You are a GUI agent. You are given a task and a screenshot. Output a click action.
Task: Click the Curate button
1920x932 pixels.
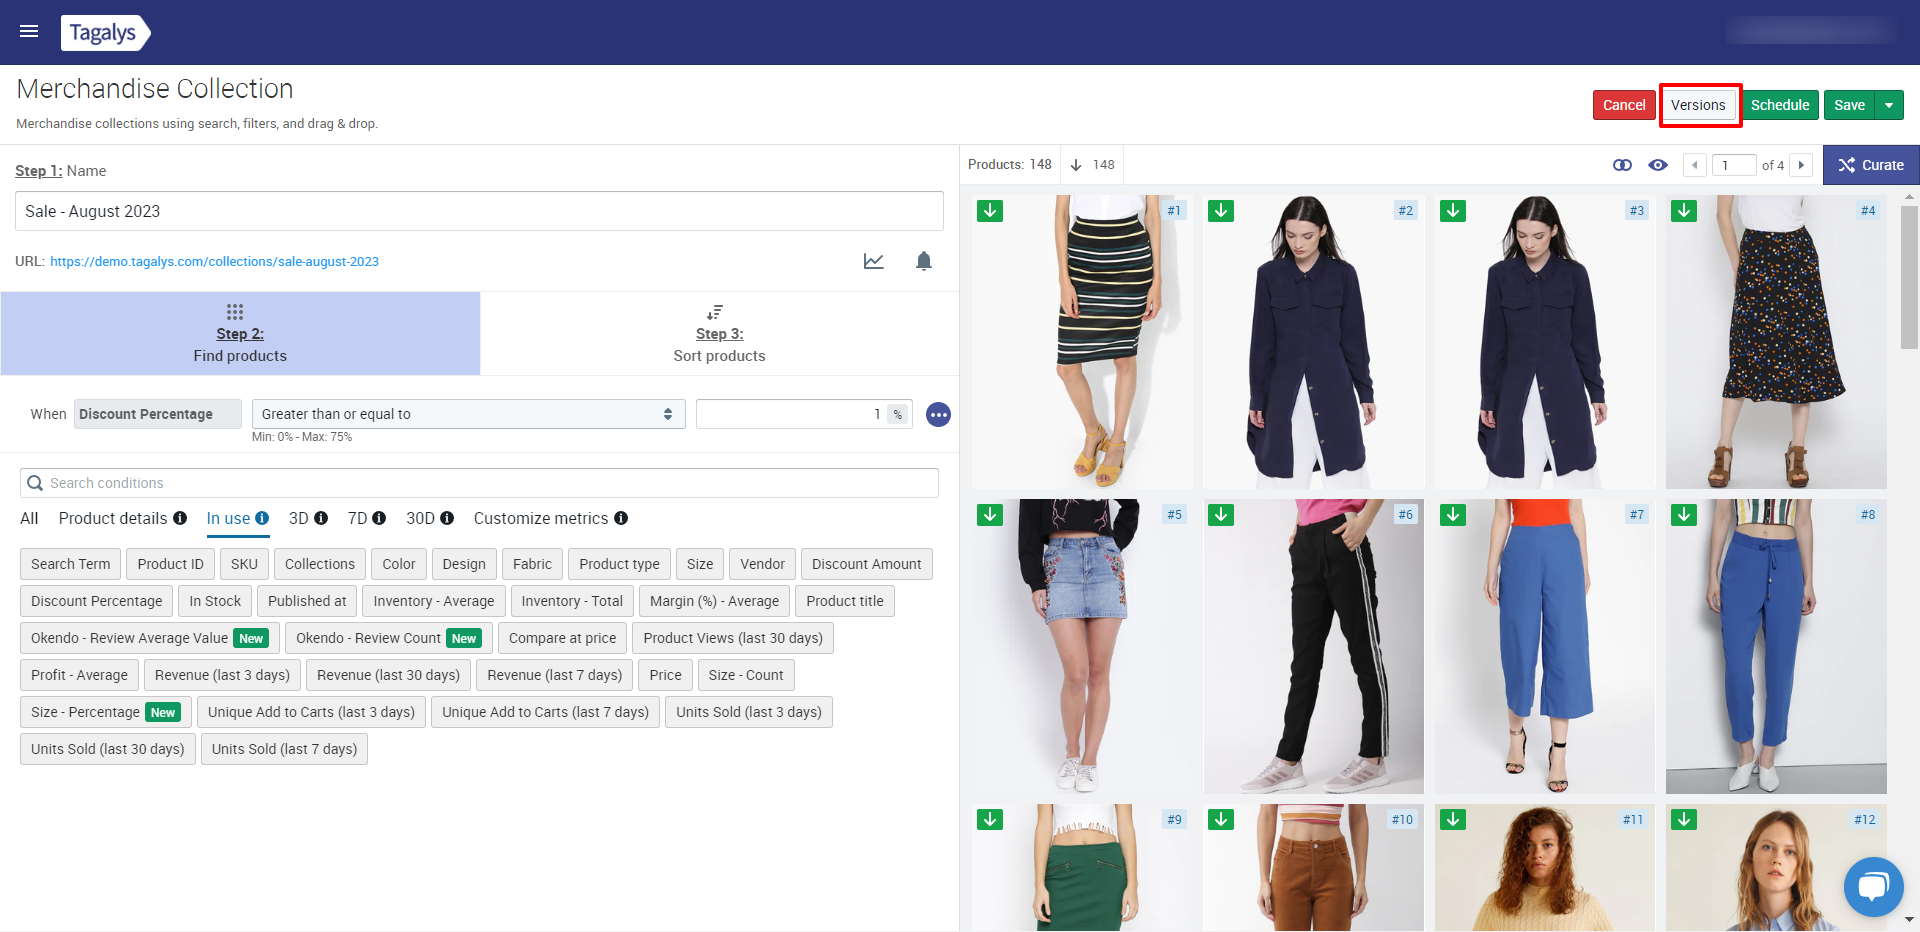1871,165
